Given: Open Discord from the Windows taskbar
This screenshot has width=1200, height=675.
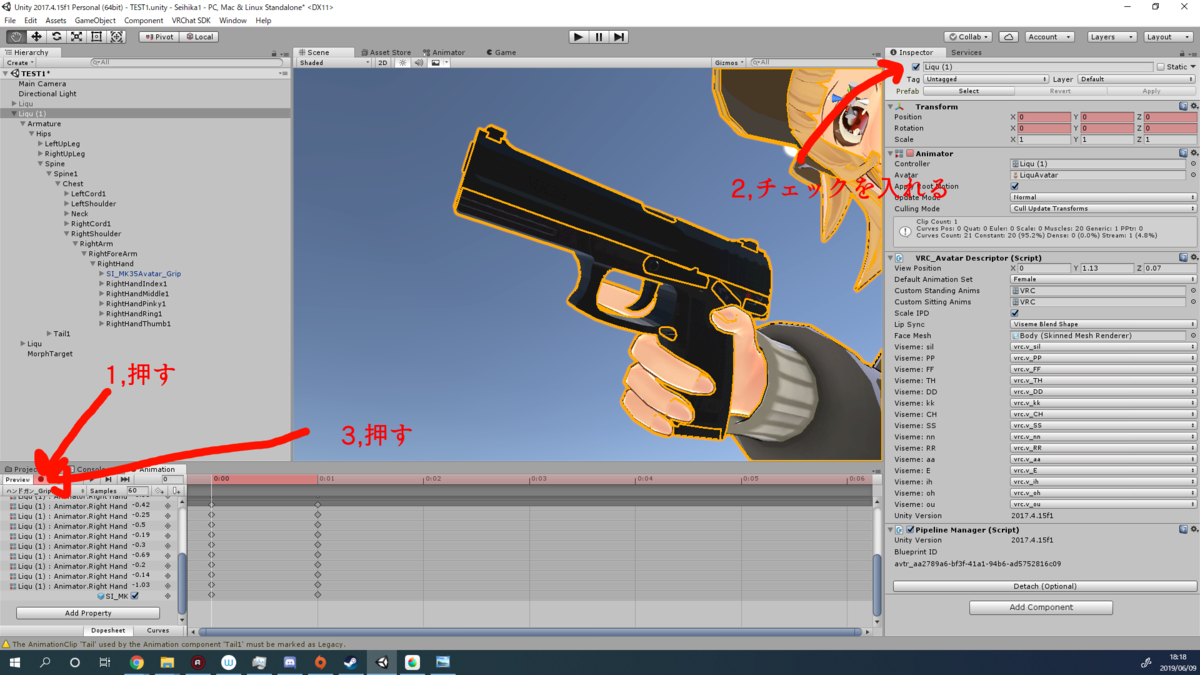Looking at the screenshot, I should (290, 662).
